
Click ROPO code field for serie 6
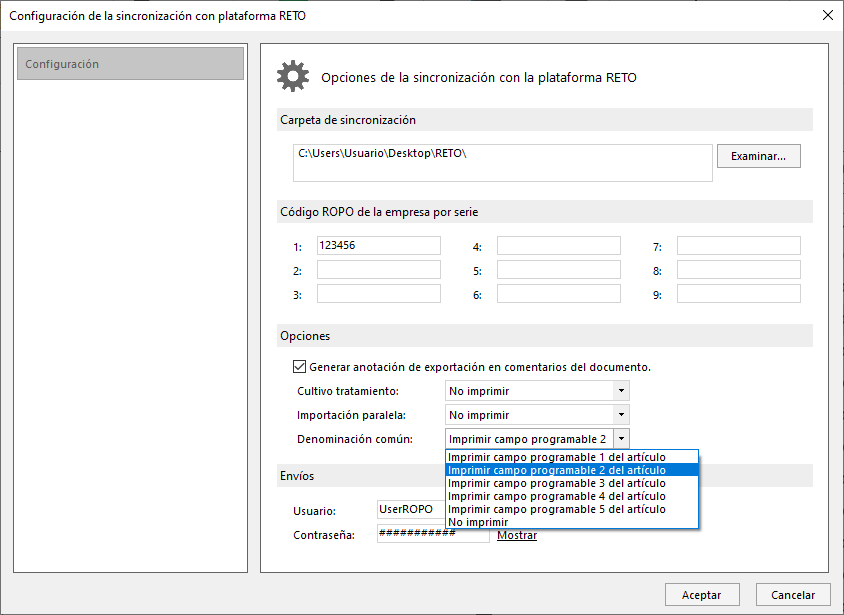(559, 294)
